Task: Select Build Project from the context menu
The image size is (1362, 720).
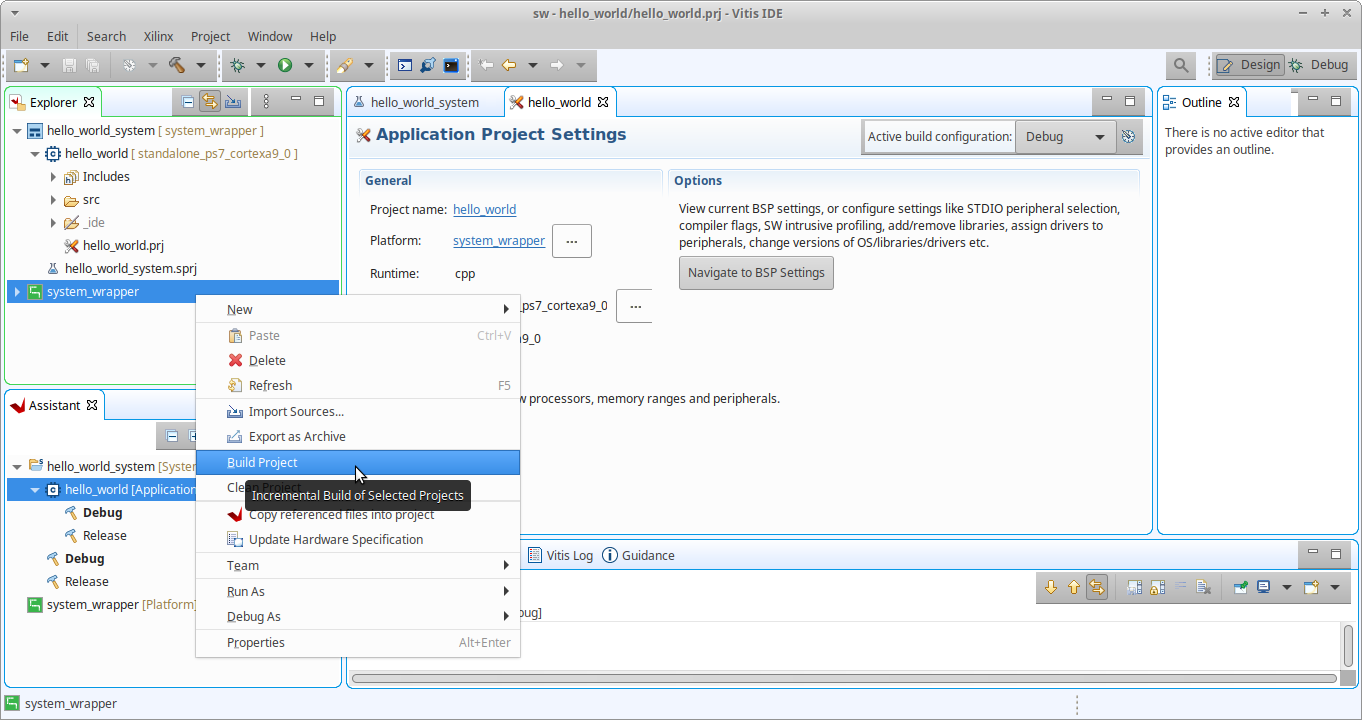Action: [x=262, y=463]
